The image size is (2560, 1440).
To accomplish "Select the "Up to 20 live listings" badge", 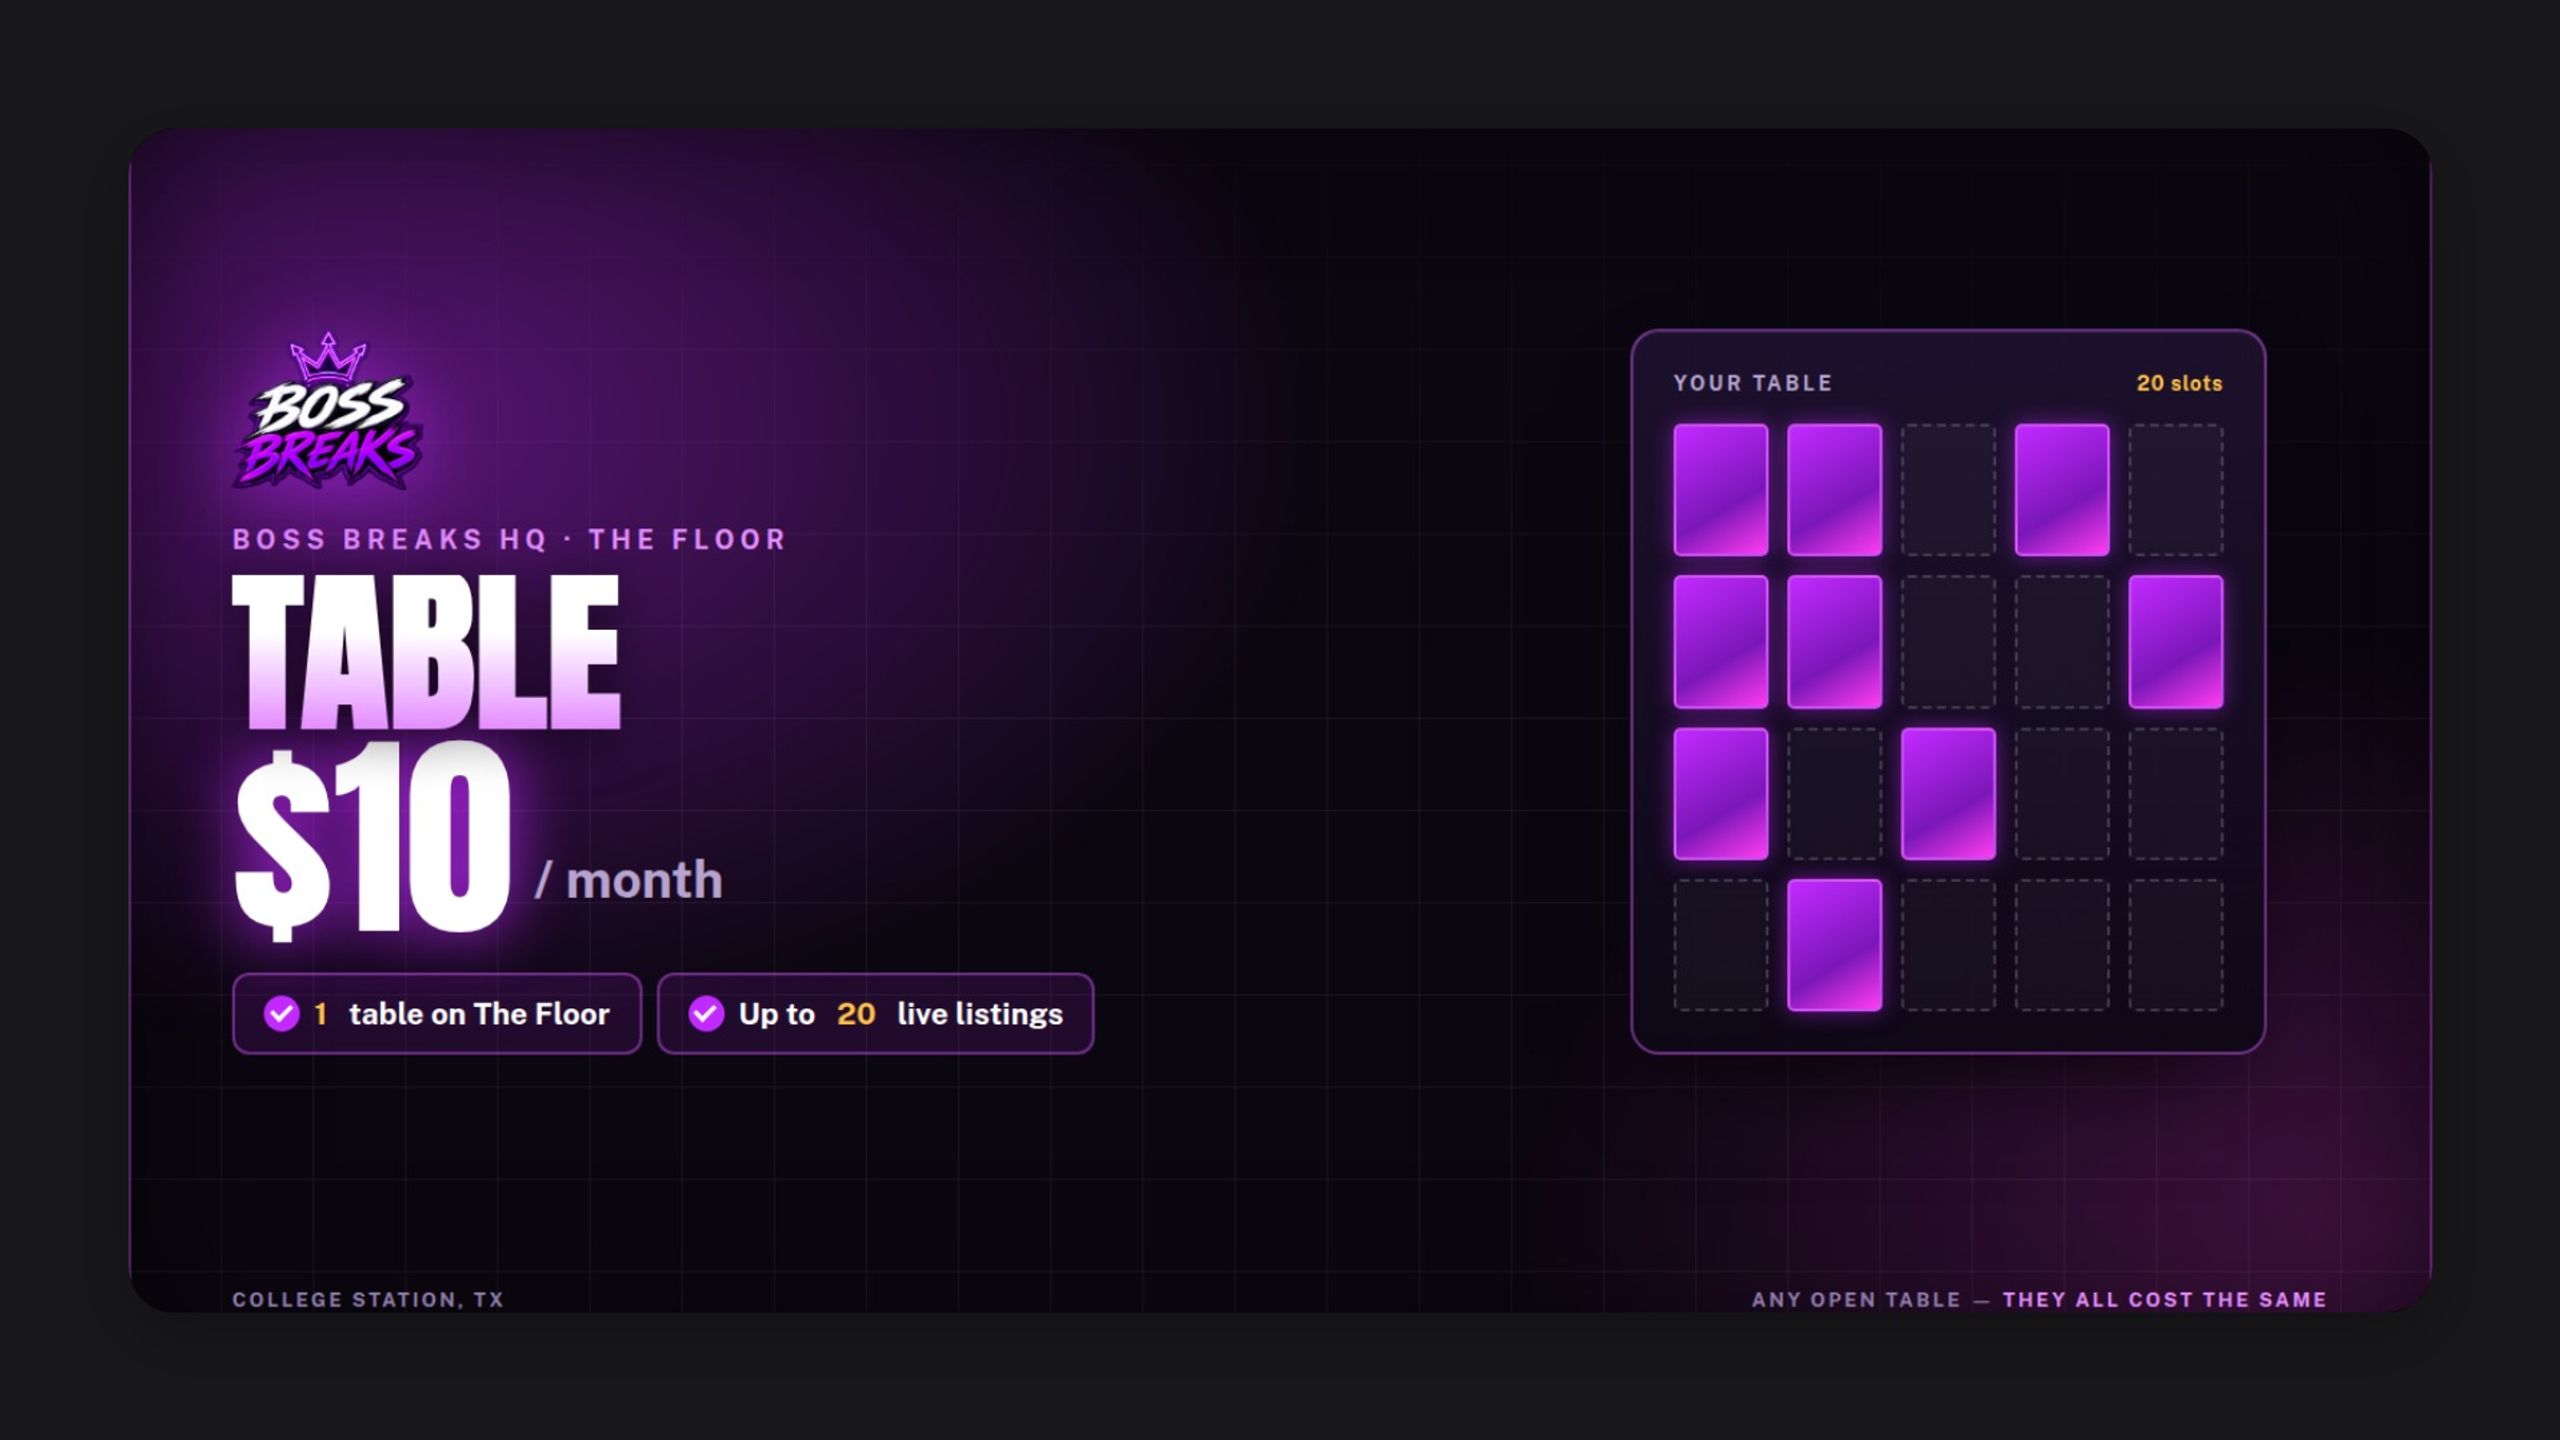I will pyautogui.click(x=875, y=1013).
